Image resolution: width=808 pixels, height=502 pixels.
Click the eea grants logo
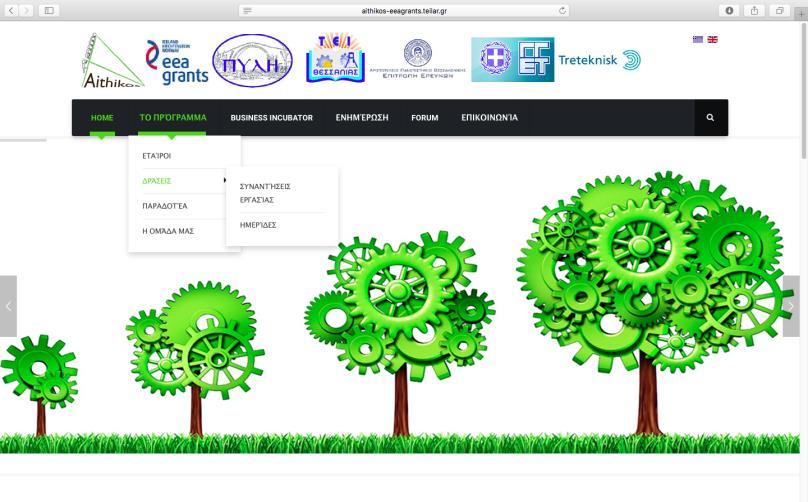pyautogui.click(x=177, y=61)
